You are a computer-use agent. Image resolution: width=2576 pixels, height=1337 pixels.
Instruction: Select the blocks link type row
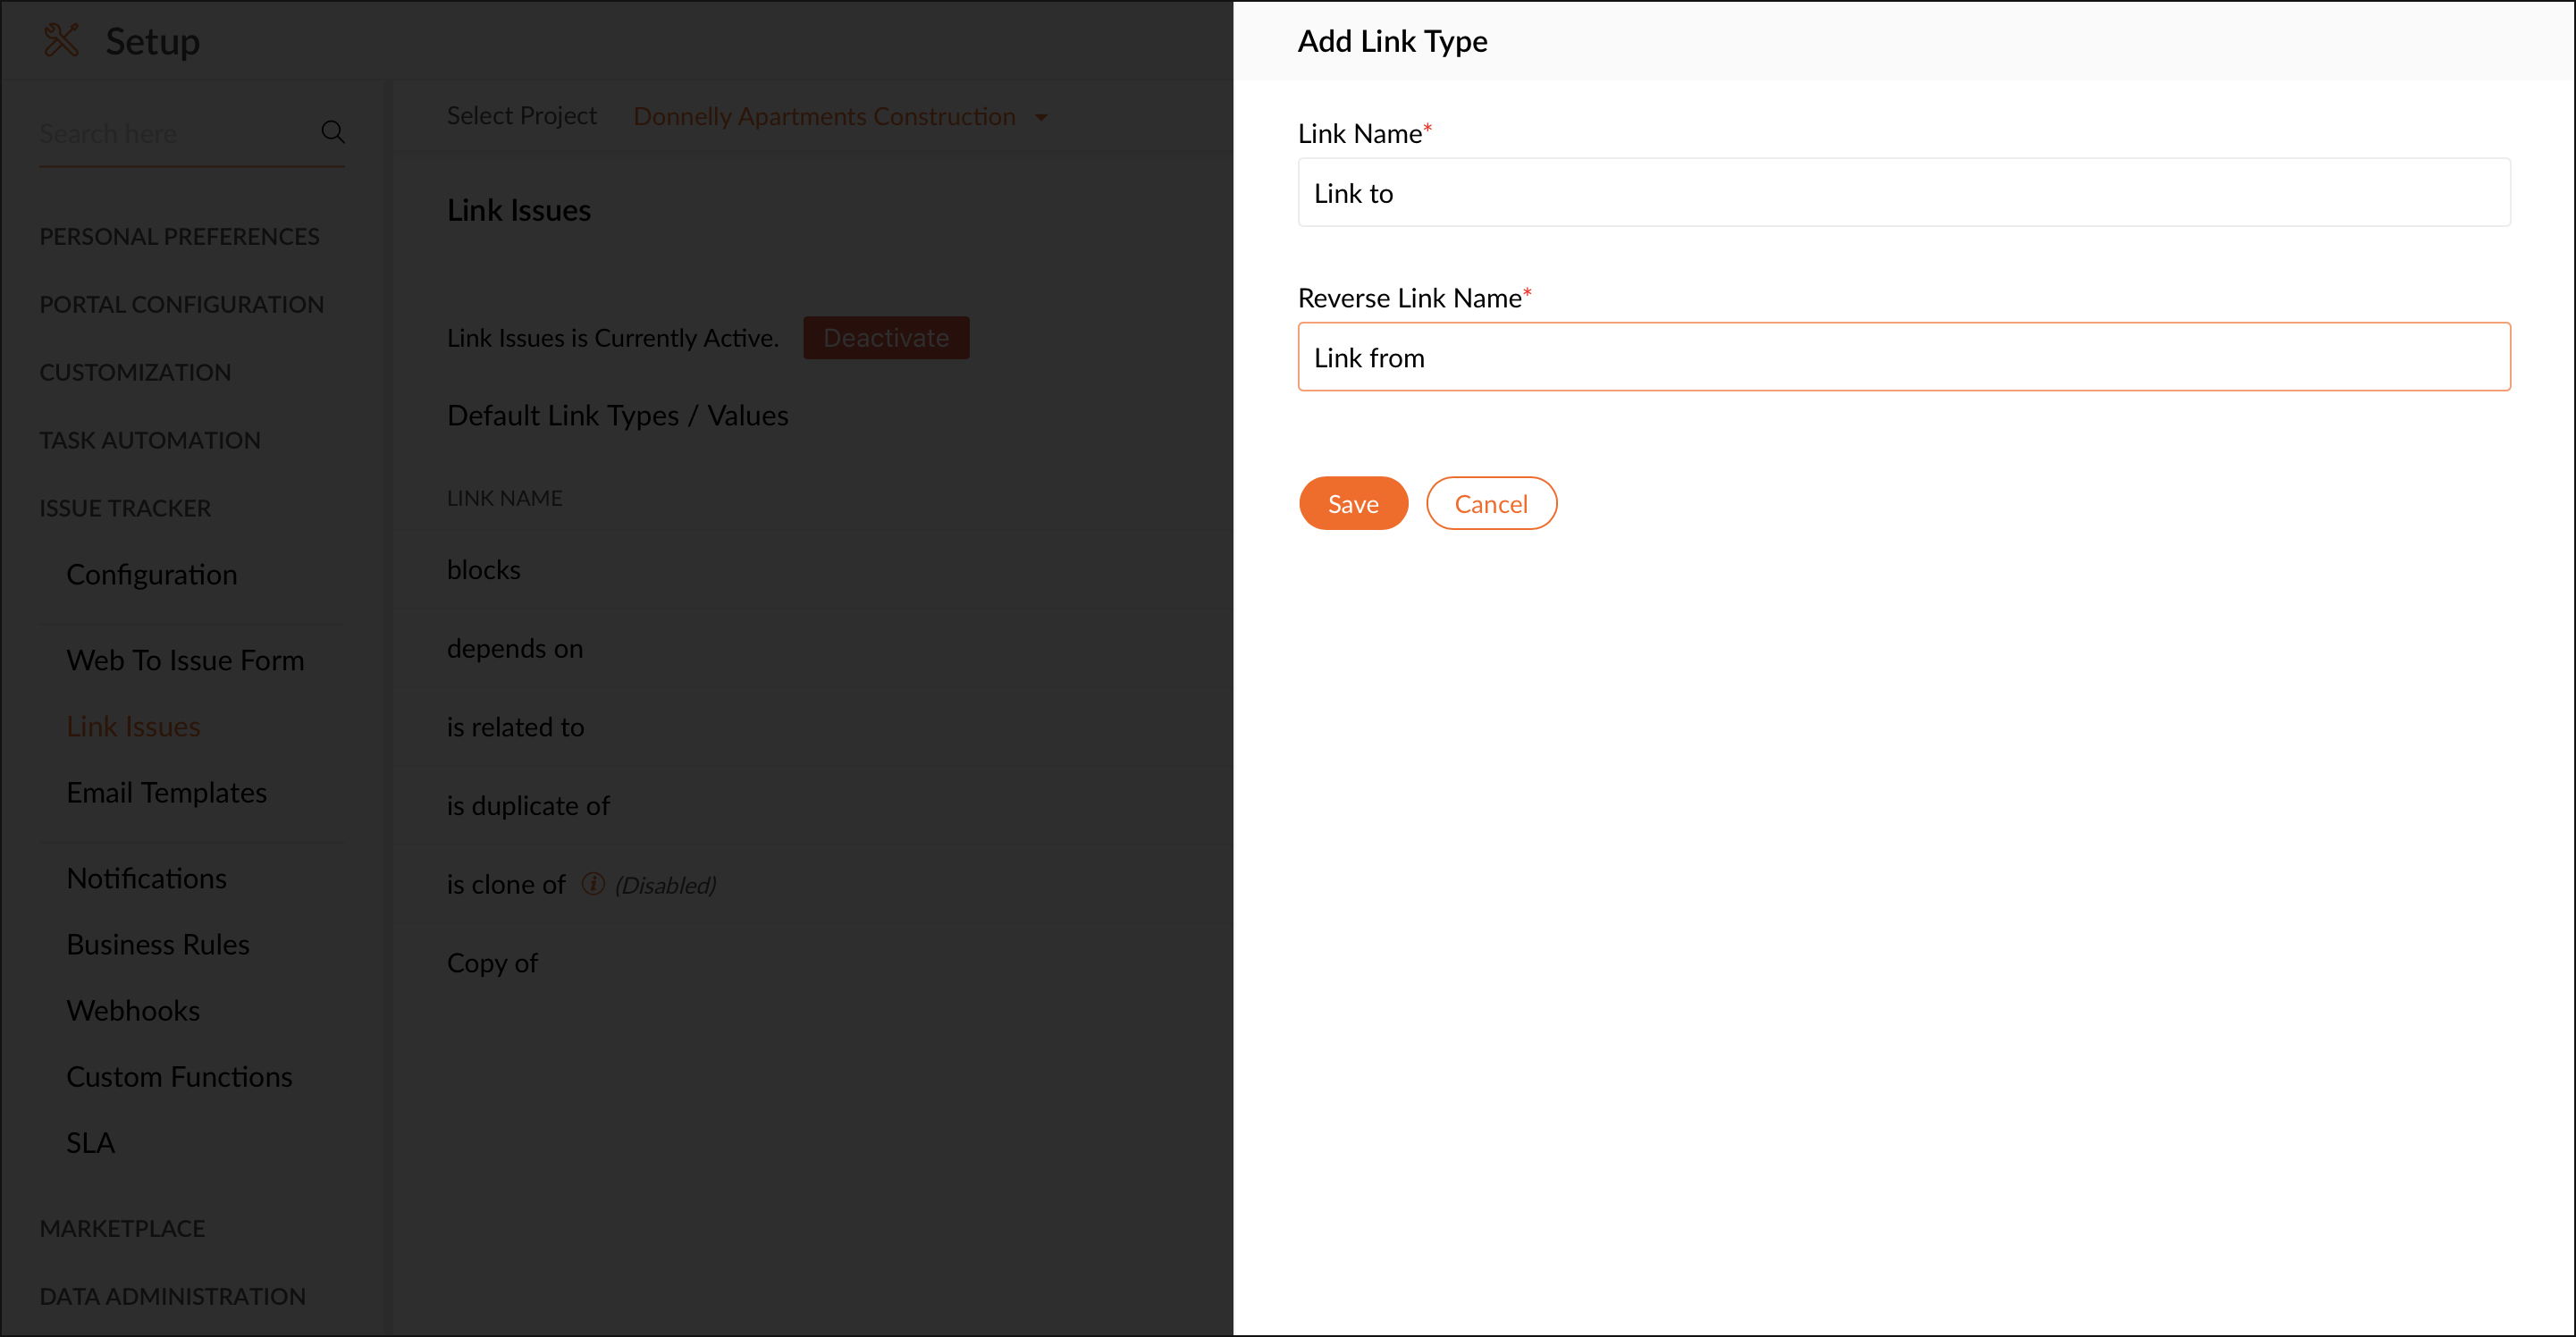pos(812,569)
